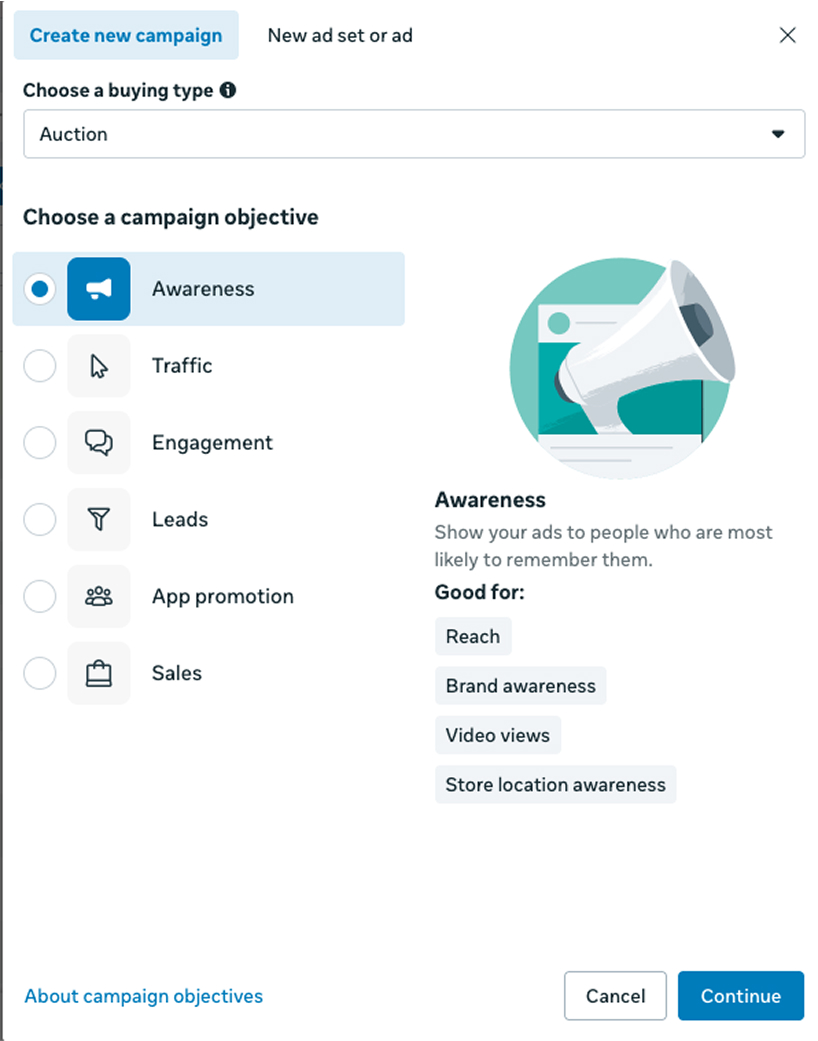Click the Cancel button
The image size is (818, 1041).
point(615,996)
